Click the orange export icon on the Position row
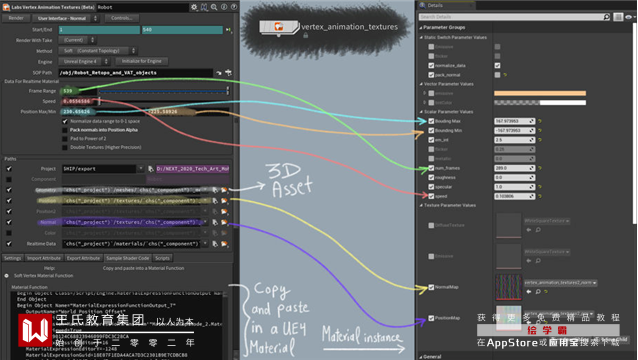Viewport: 638px width, 360px height. (x=224, y=201)
